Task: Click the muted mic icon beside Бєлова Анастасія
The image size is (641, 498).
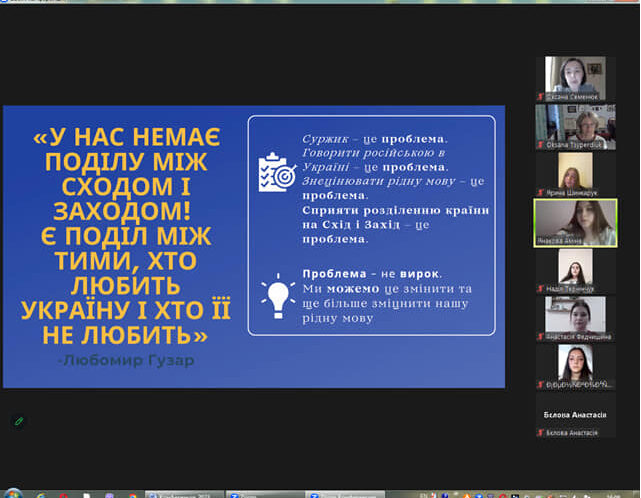Action: tap(541, 432)
